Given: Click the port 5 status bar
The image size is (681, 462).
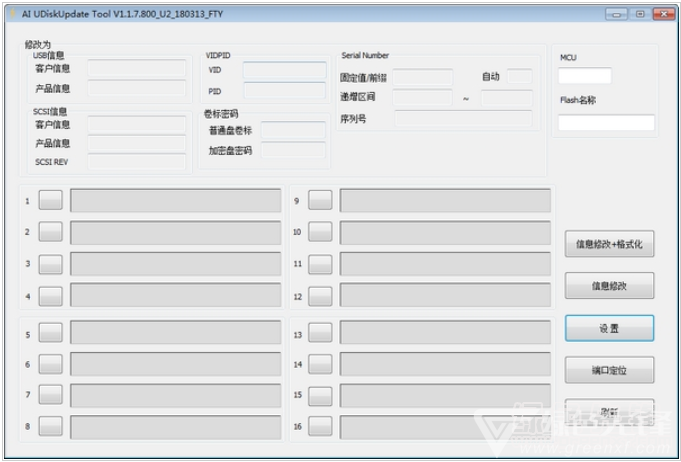Looking at the screenshot, I should pos(176,333).
